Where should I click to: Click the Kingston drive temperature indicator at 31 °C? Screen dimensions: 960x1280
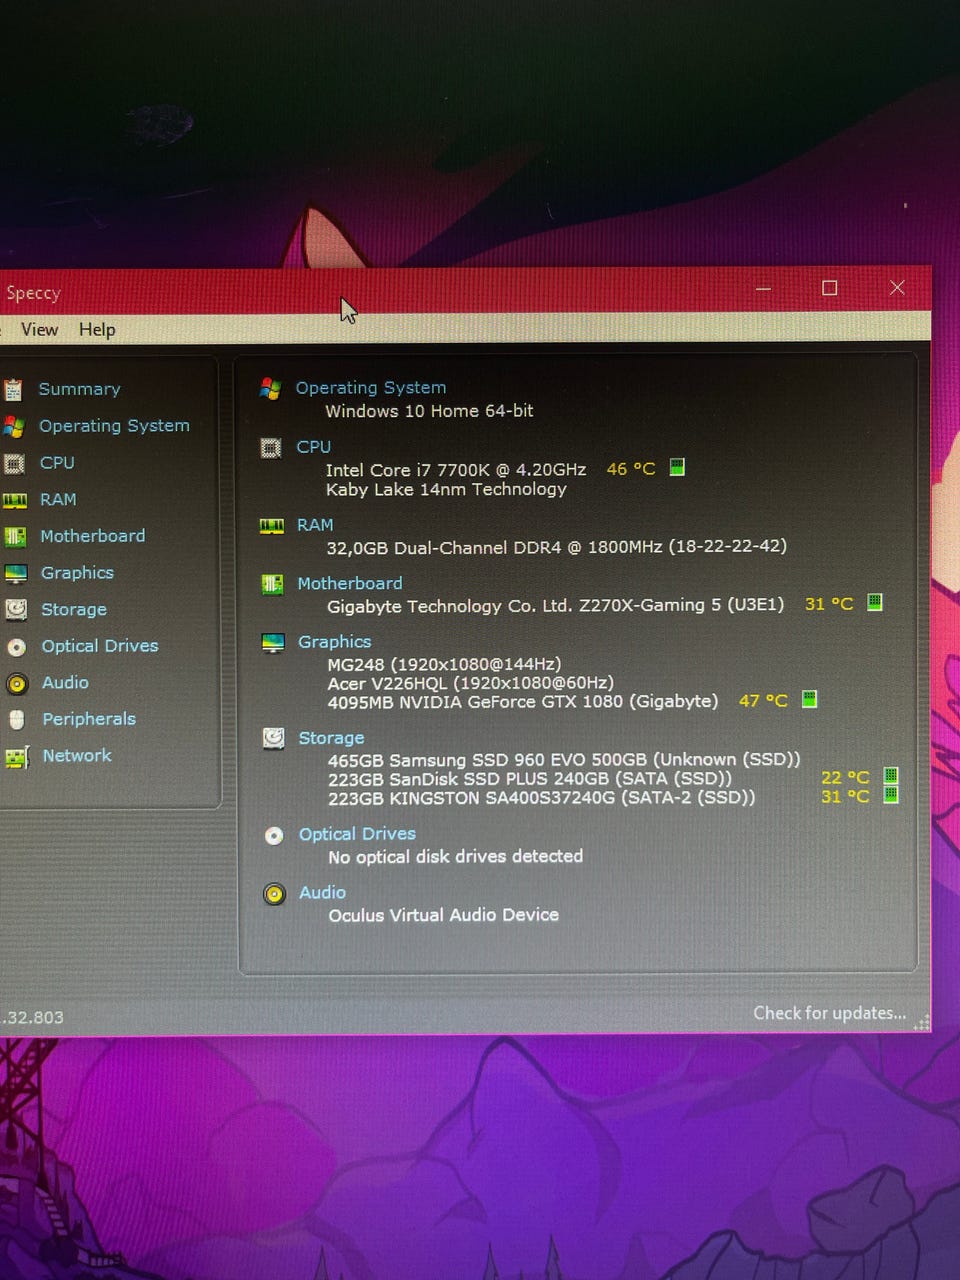tap(891, 795)
